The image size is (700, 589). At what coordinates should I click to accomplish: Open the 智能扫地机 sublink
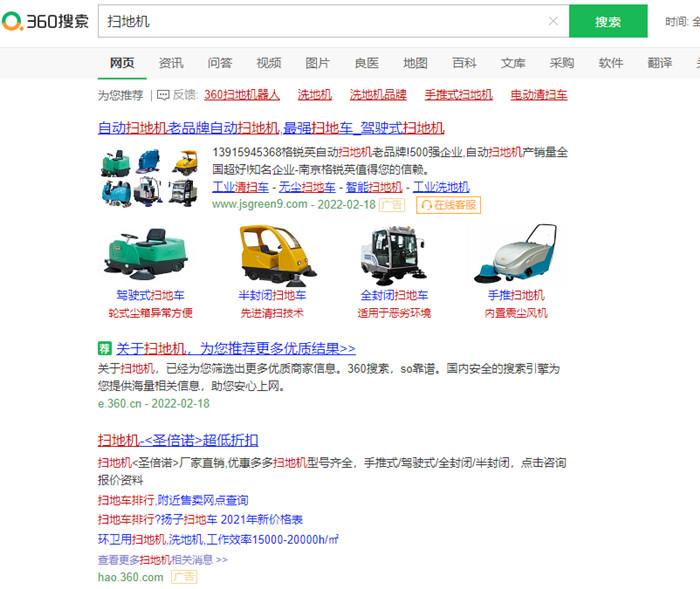coord(374,187)
